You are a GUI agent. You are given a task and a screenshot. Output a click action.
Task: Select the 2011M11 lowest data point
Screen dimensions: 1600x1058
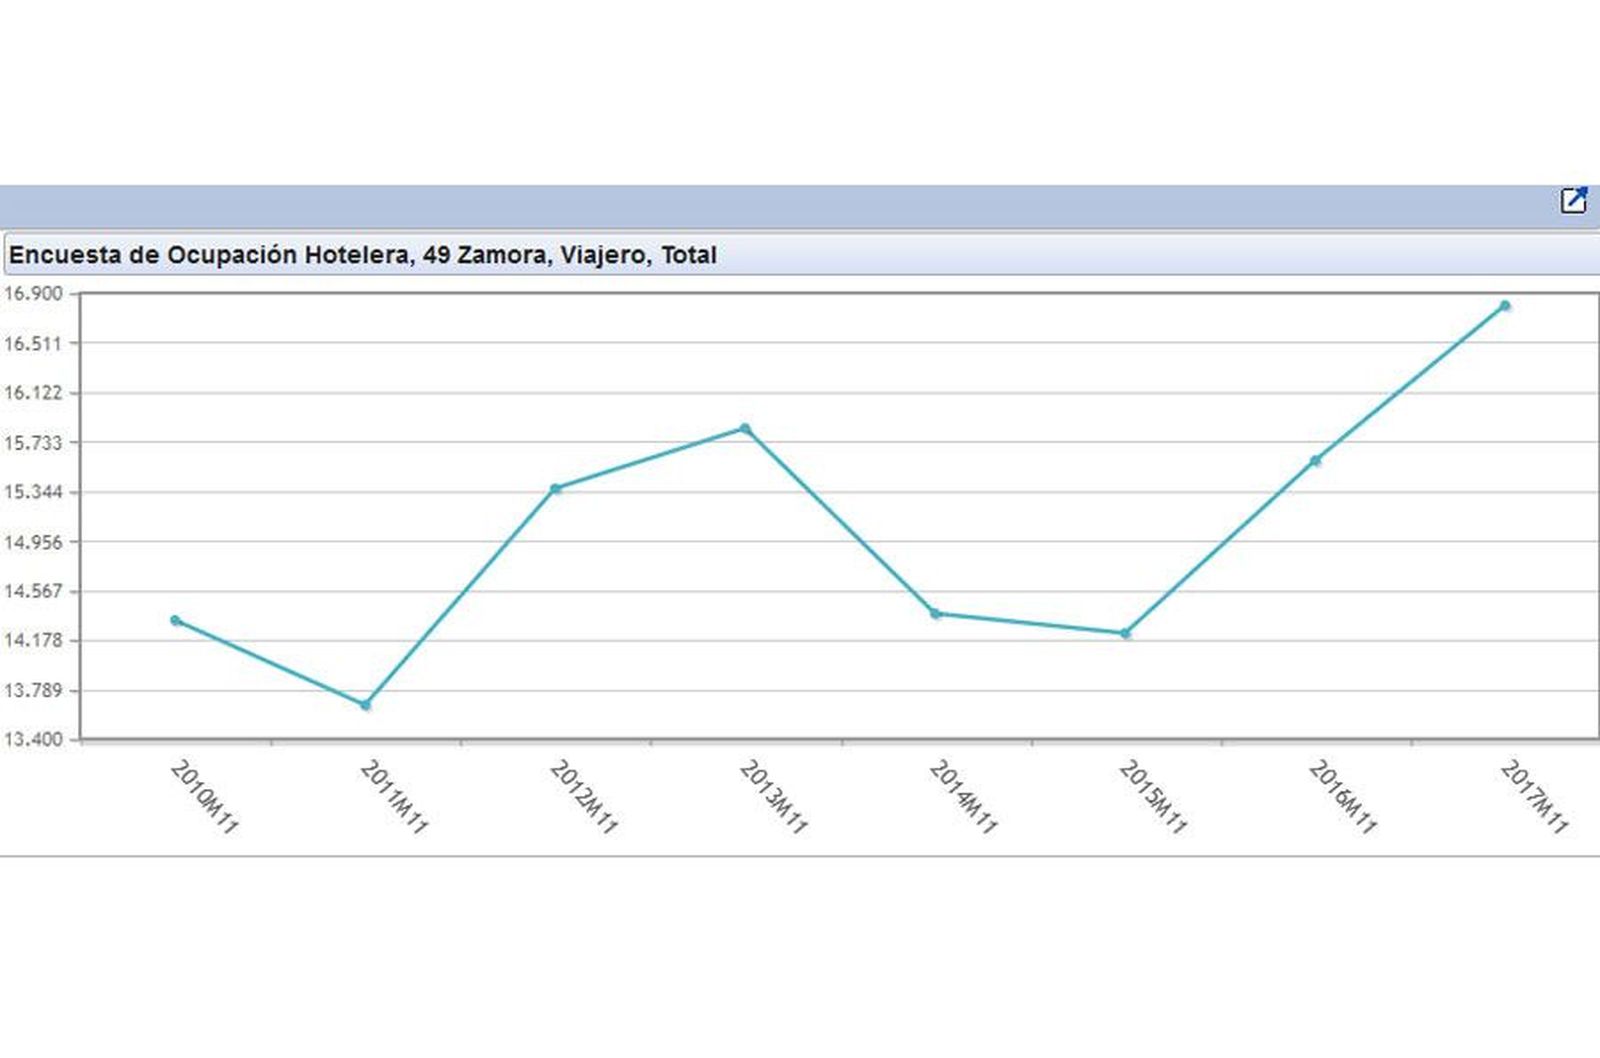[366, 705]
